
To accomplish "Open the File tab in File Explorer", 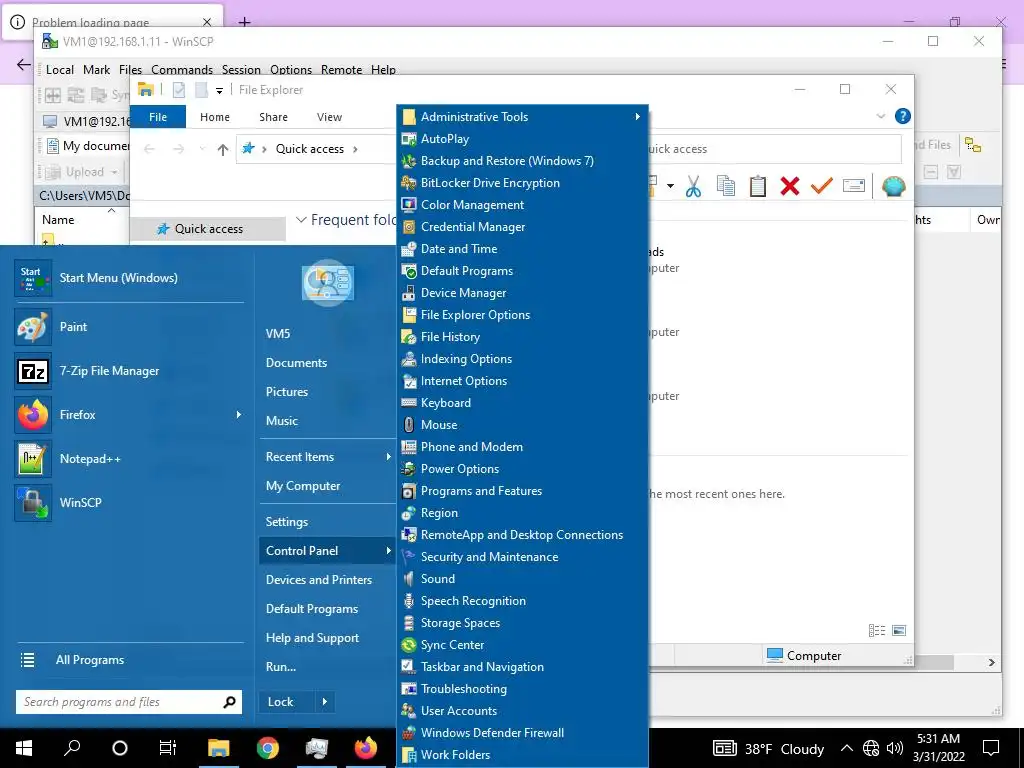I will [x=158, y=117].
